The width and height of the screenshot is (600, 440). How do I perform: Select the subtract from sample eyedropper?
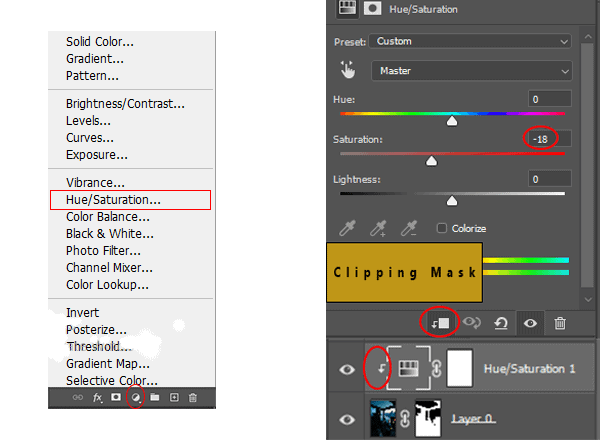[409, 228]
